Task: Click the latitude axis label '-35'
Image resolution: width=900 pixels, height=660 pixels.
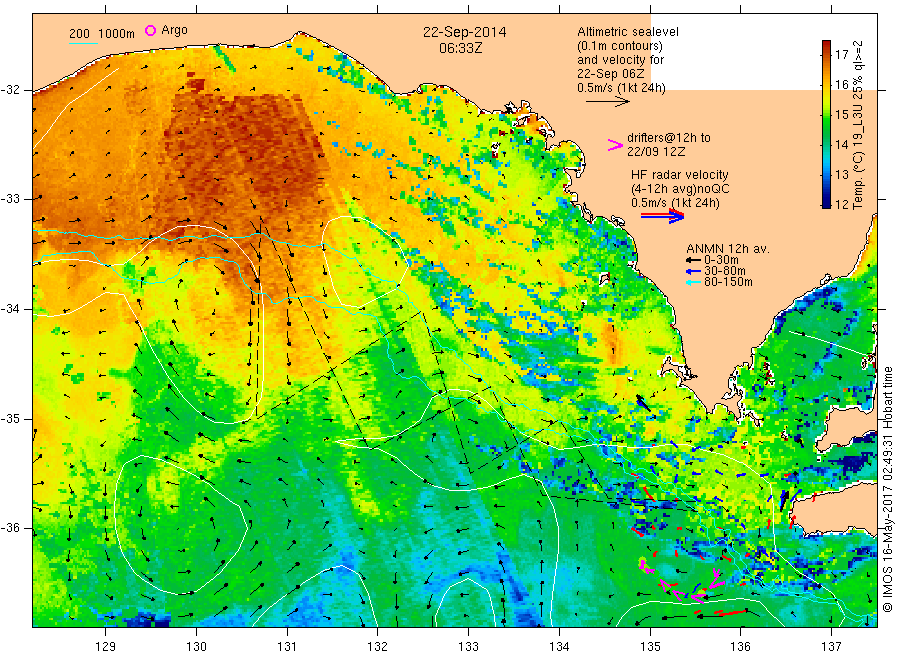Action: click(x=10, y=418)
